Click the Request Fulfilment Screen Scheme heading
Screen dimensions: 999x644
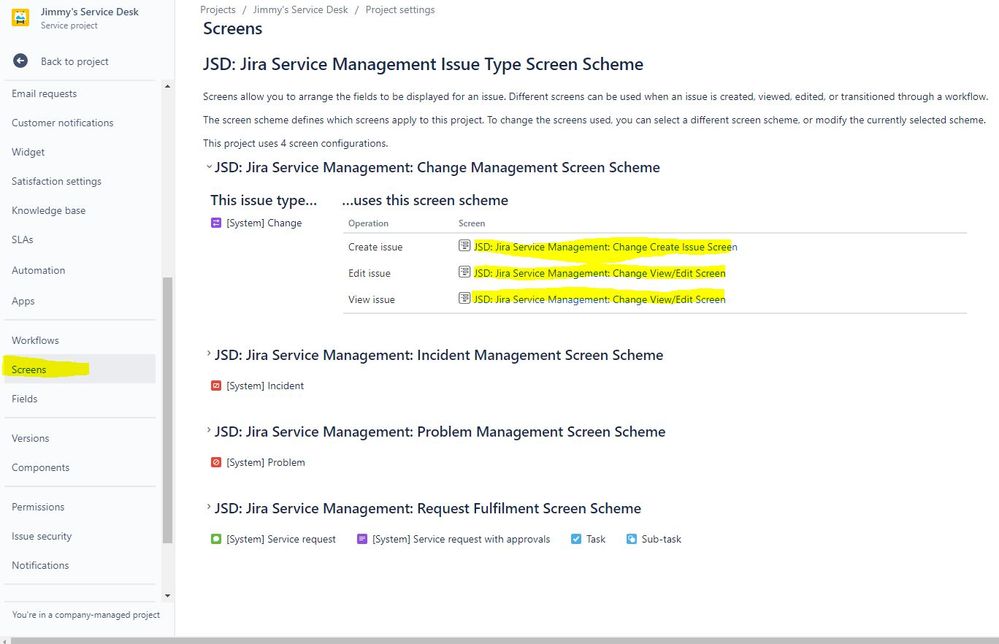point(428,508)
